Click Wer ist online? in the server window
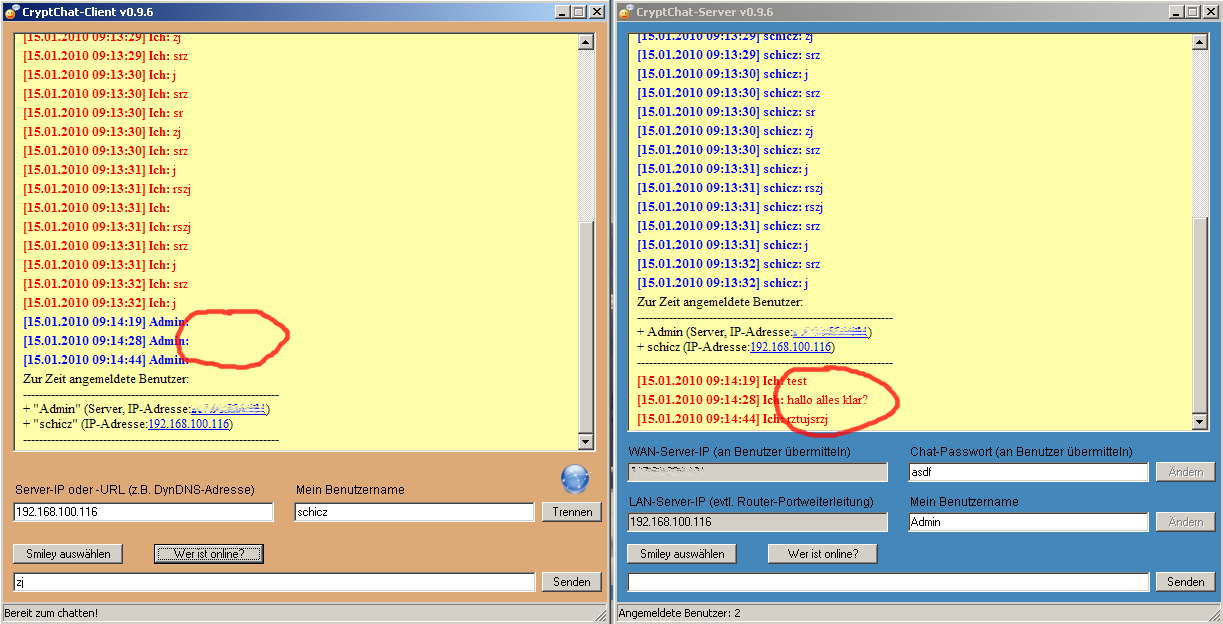Viewport: 1223px width, 624px height. tap(823, 553)
